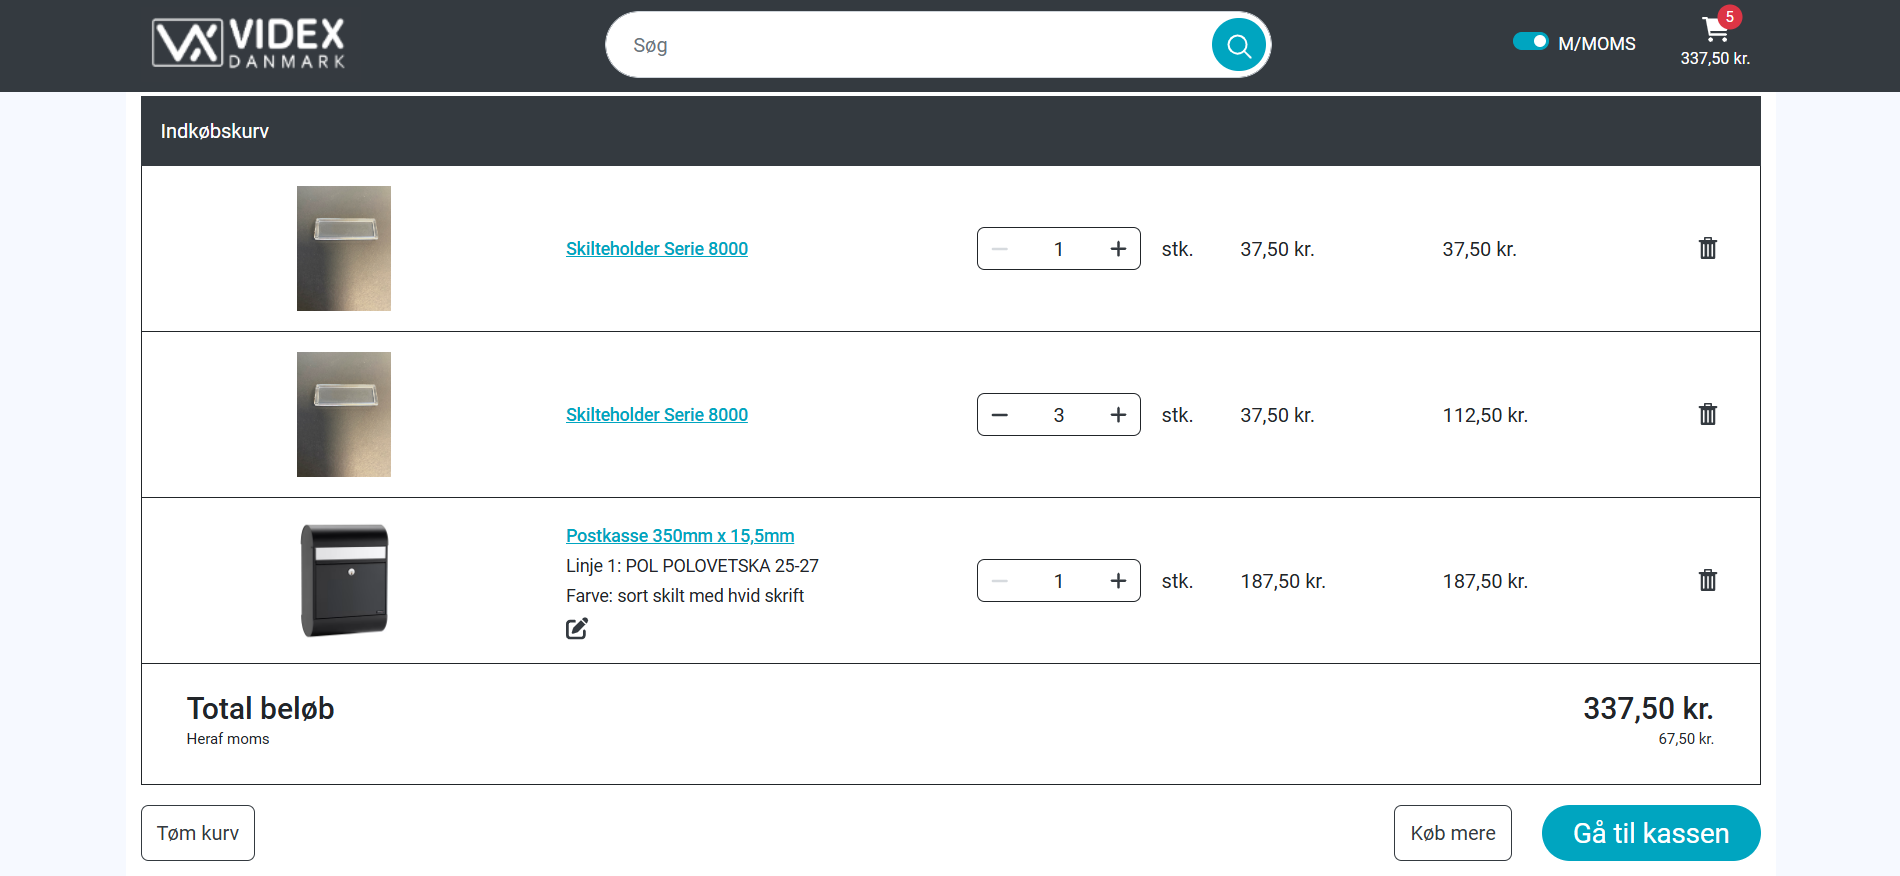This screenshot has width=1900, height=876.
Task: Click the search magnifier button
Action: [1238, 45]
